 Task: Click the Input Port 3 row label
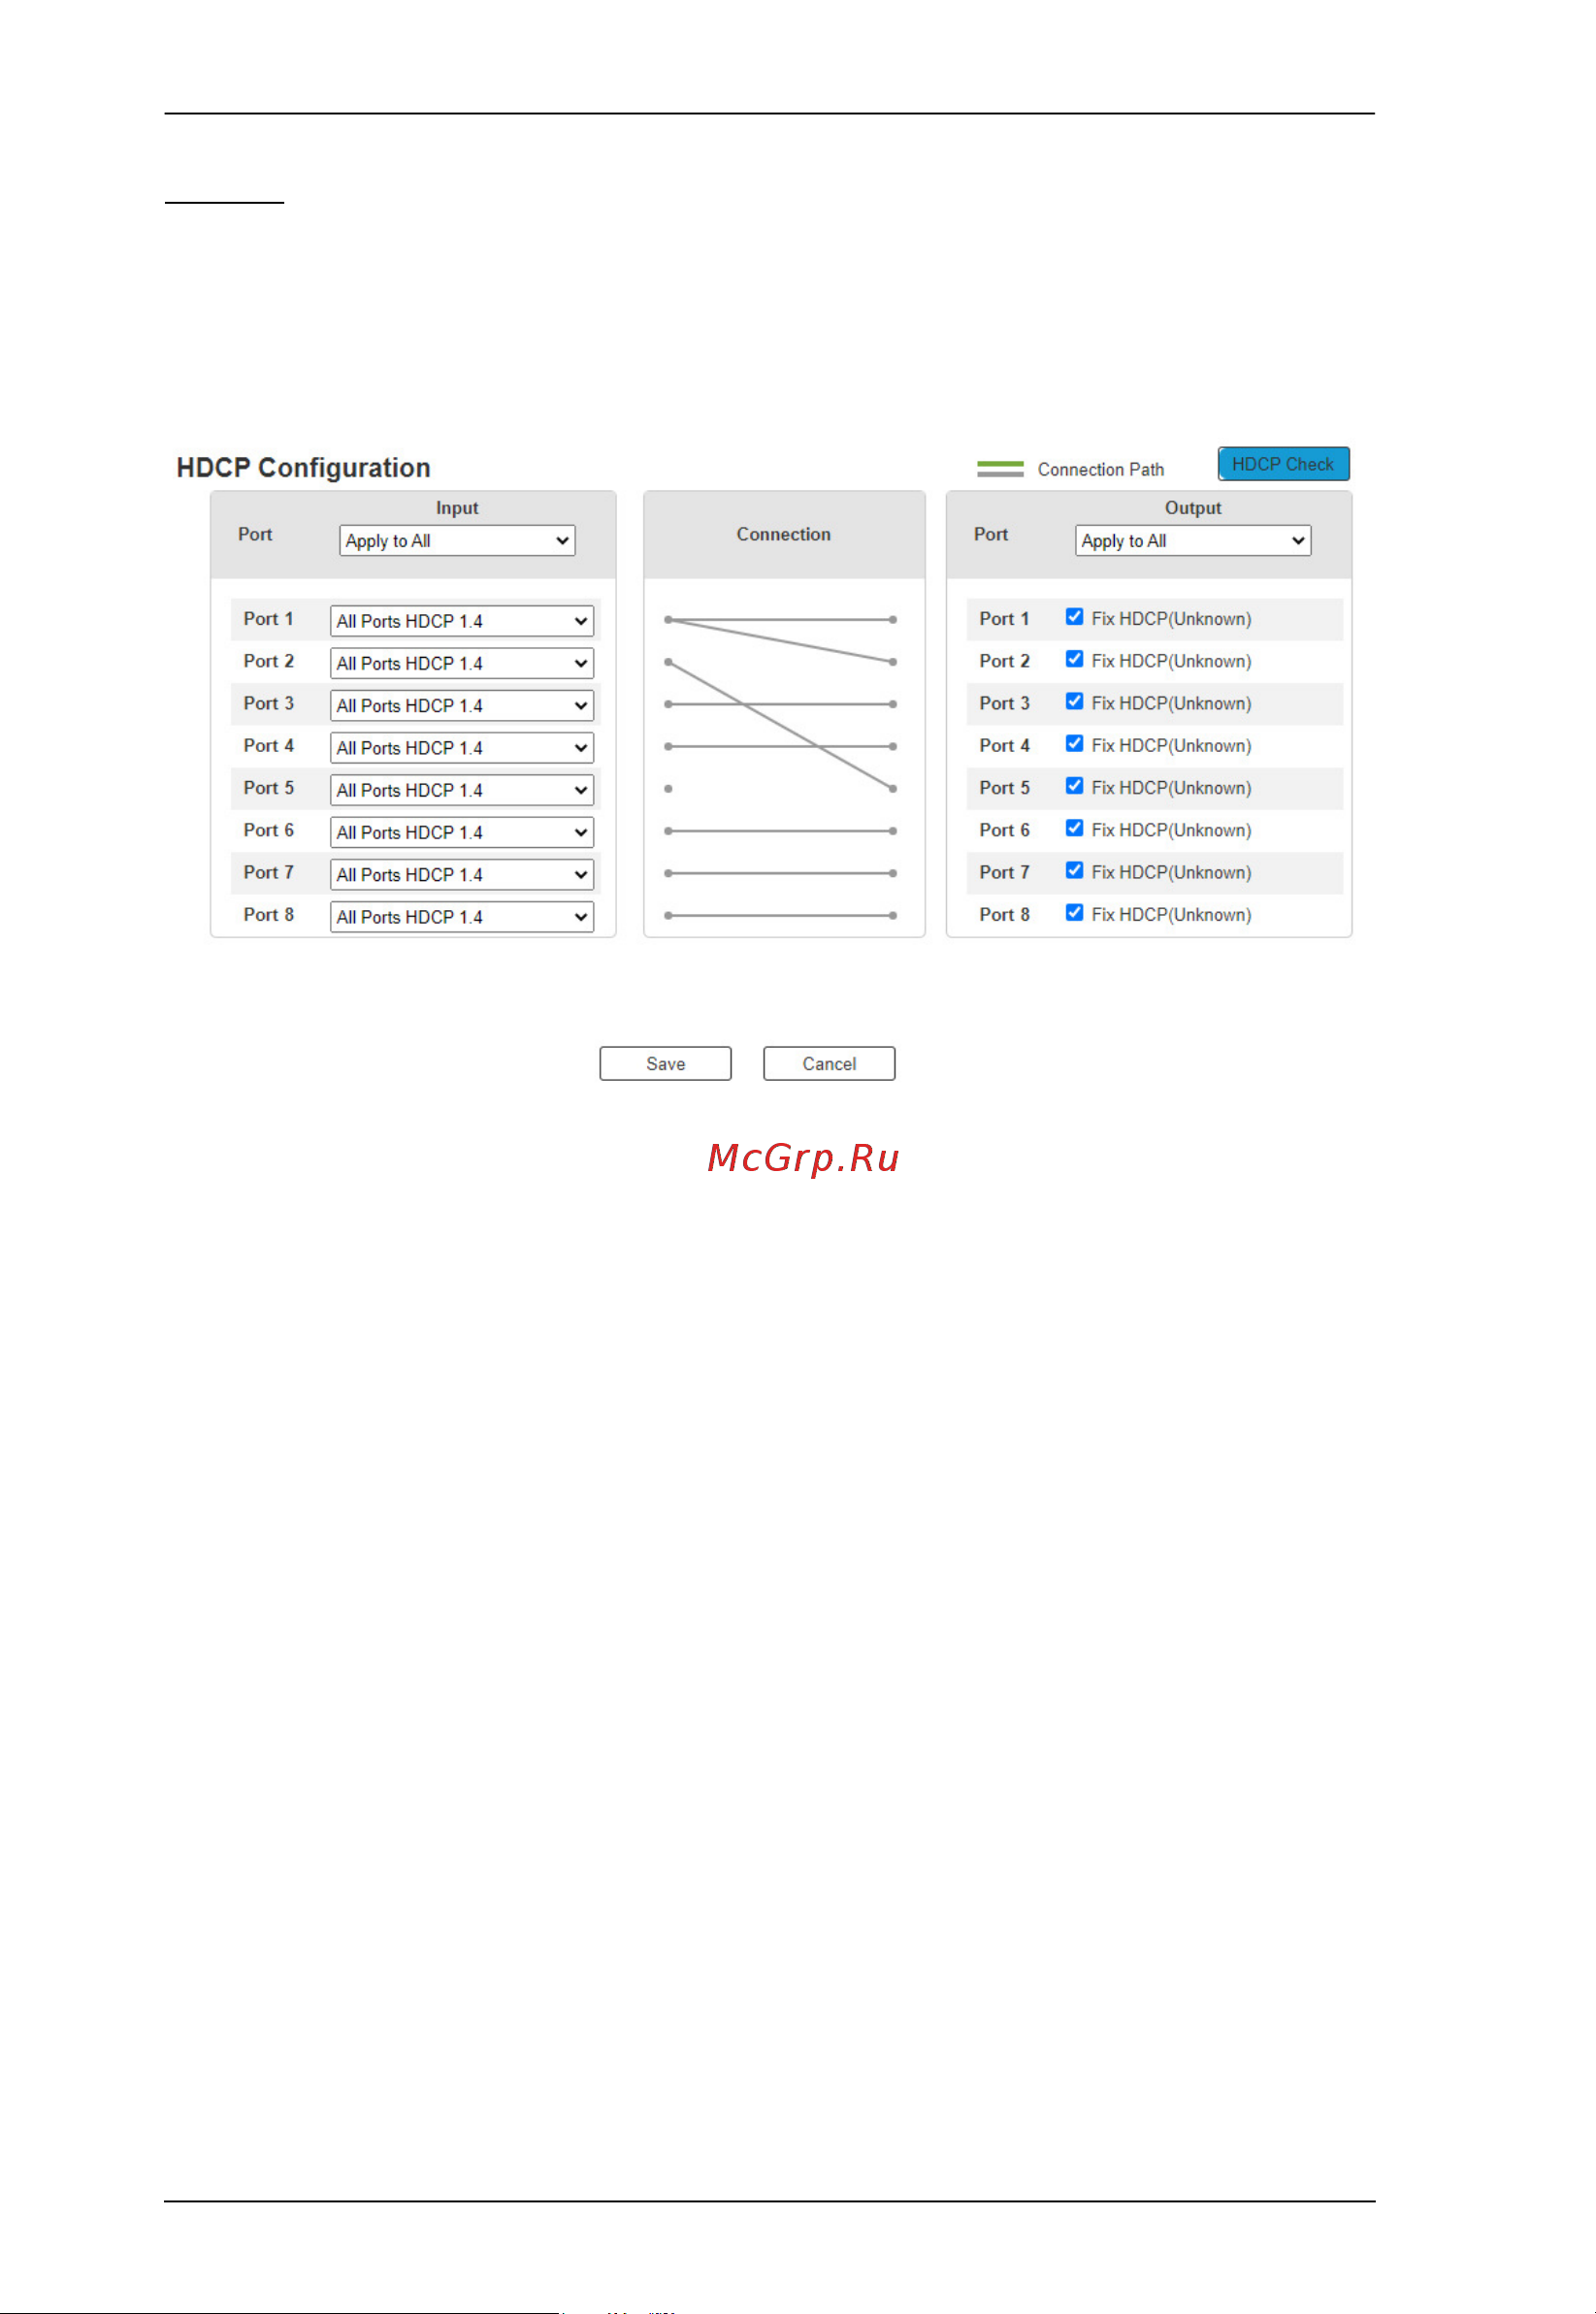[268, 704]
